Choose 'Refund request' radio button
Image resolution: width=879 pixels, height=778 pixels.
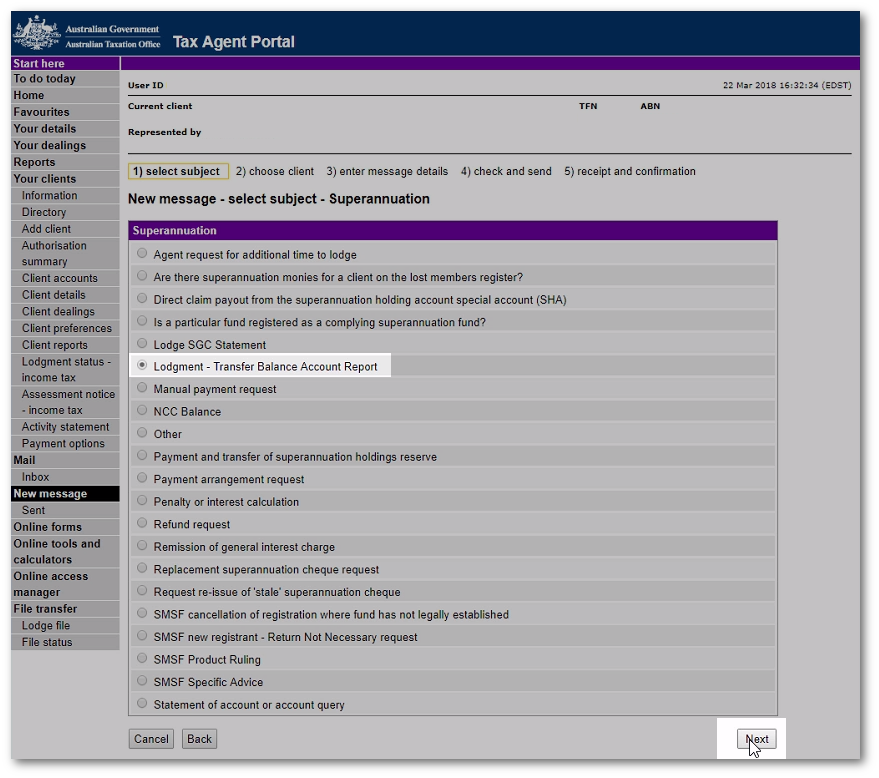pos(142,523)
